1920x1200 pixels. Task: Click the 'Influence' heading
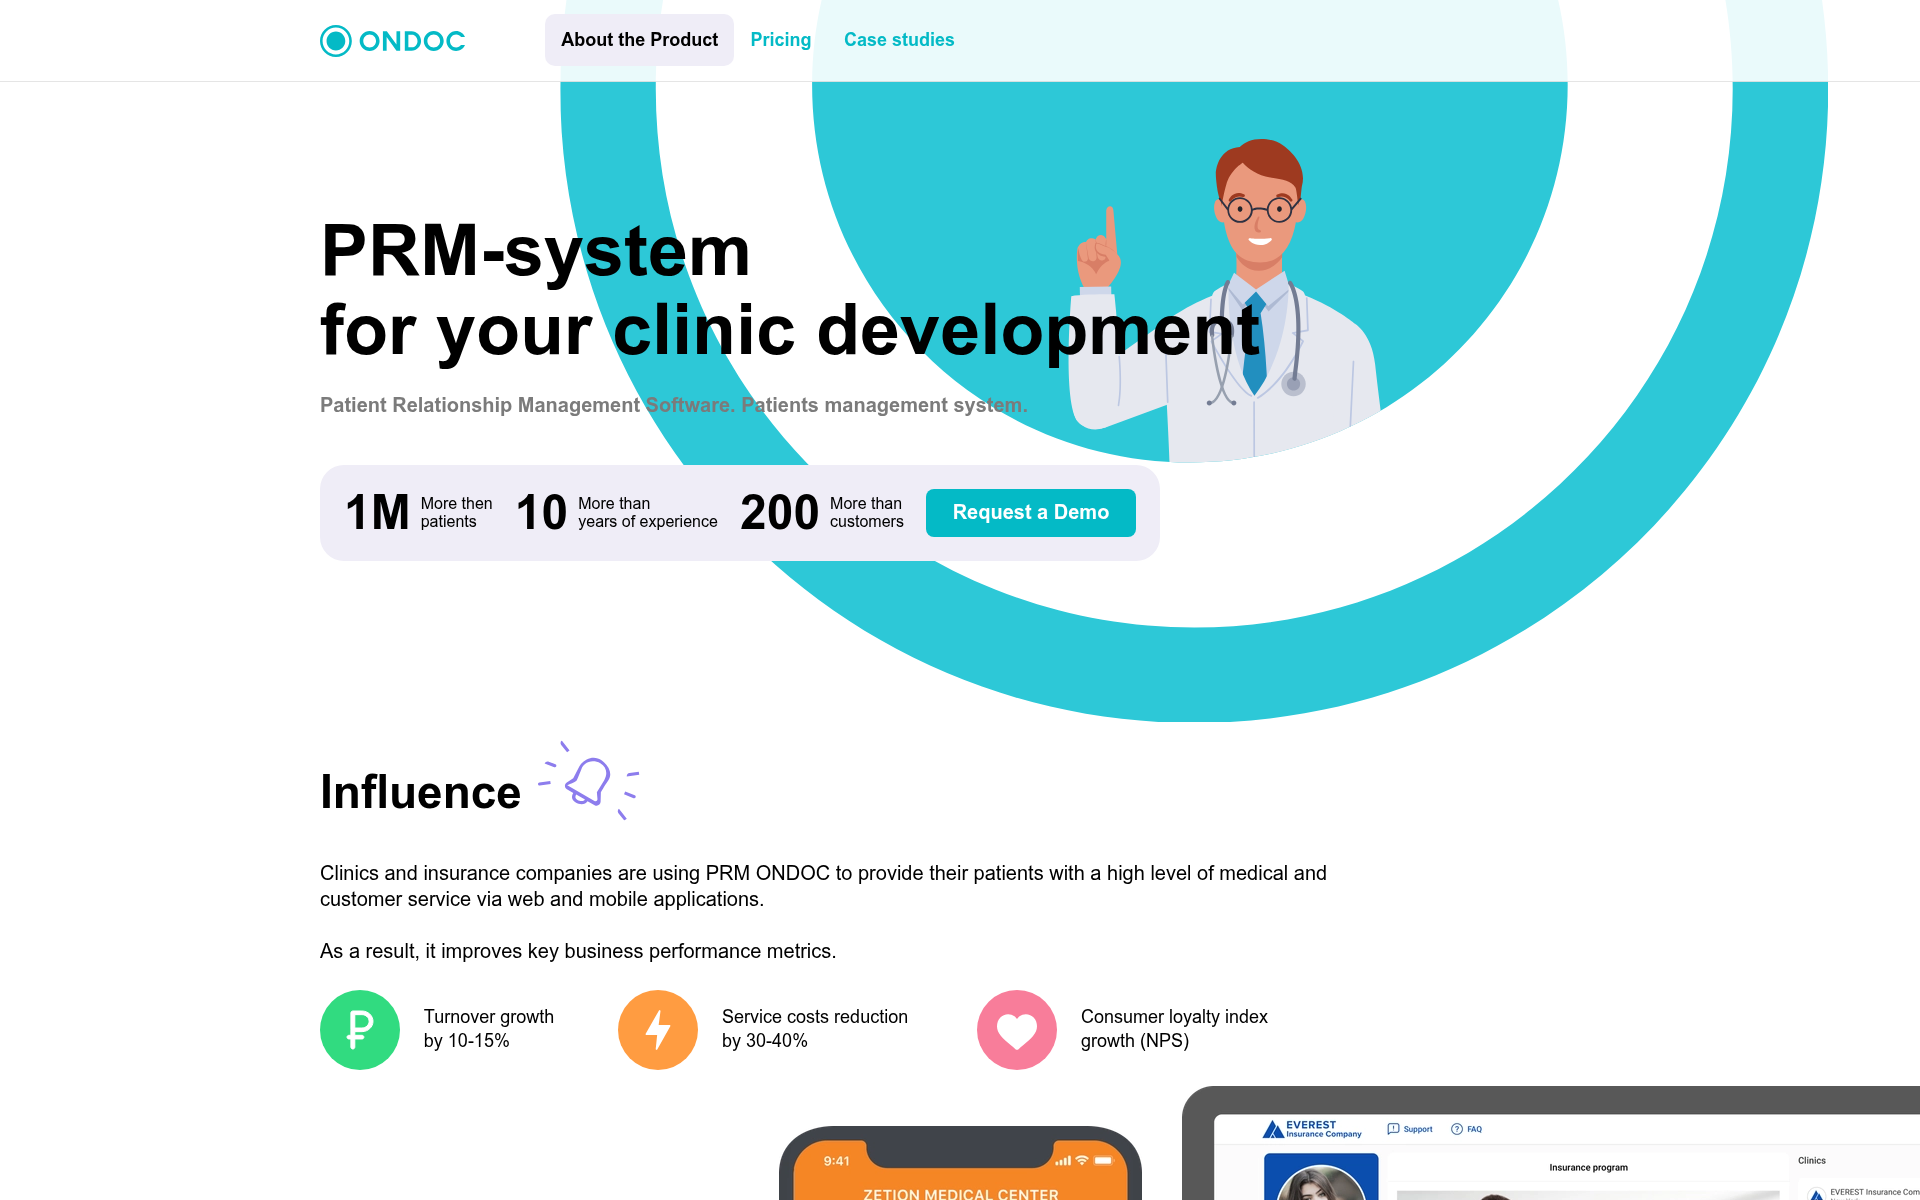pos(420,792)
